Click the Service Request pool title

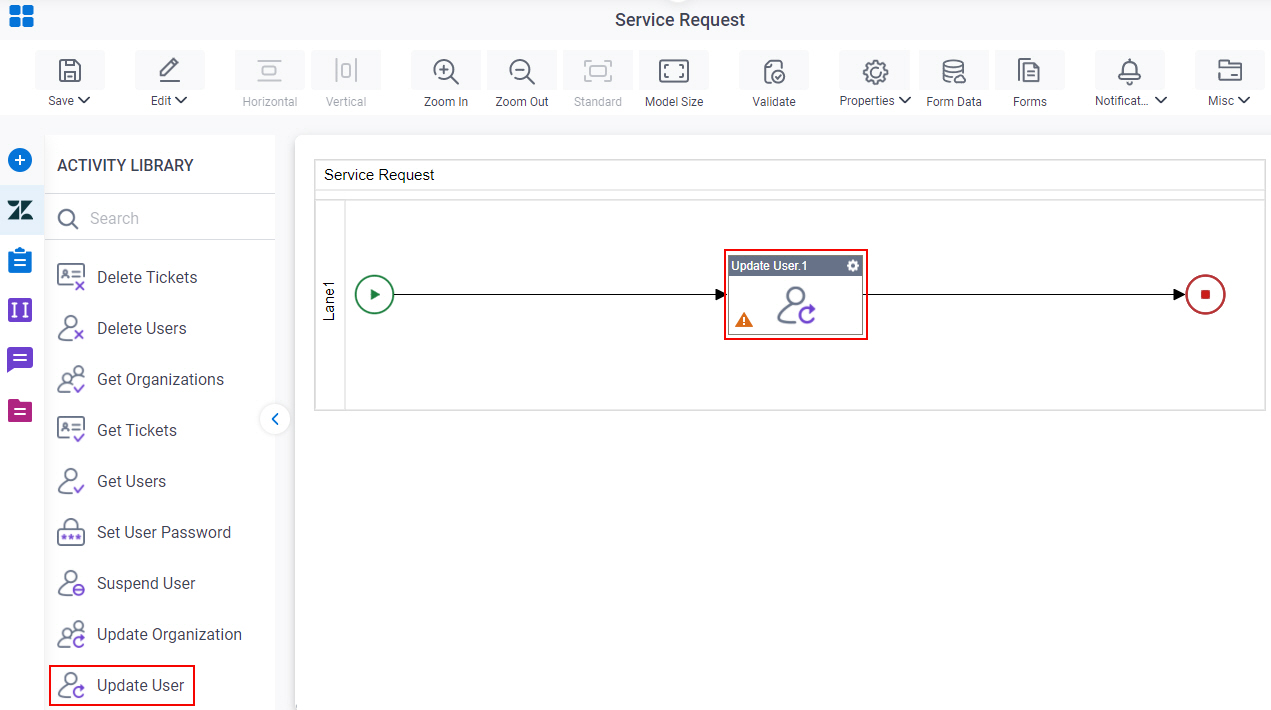(x=379, y=175)
